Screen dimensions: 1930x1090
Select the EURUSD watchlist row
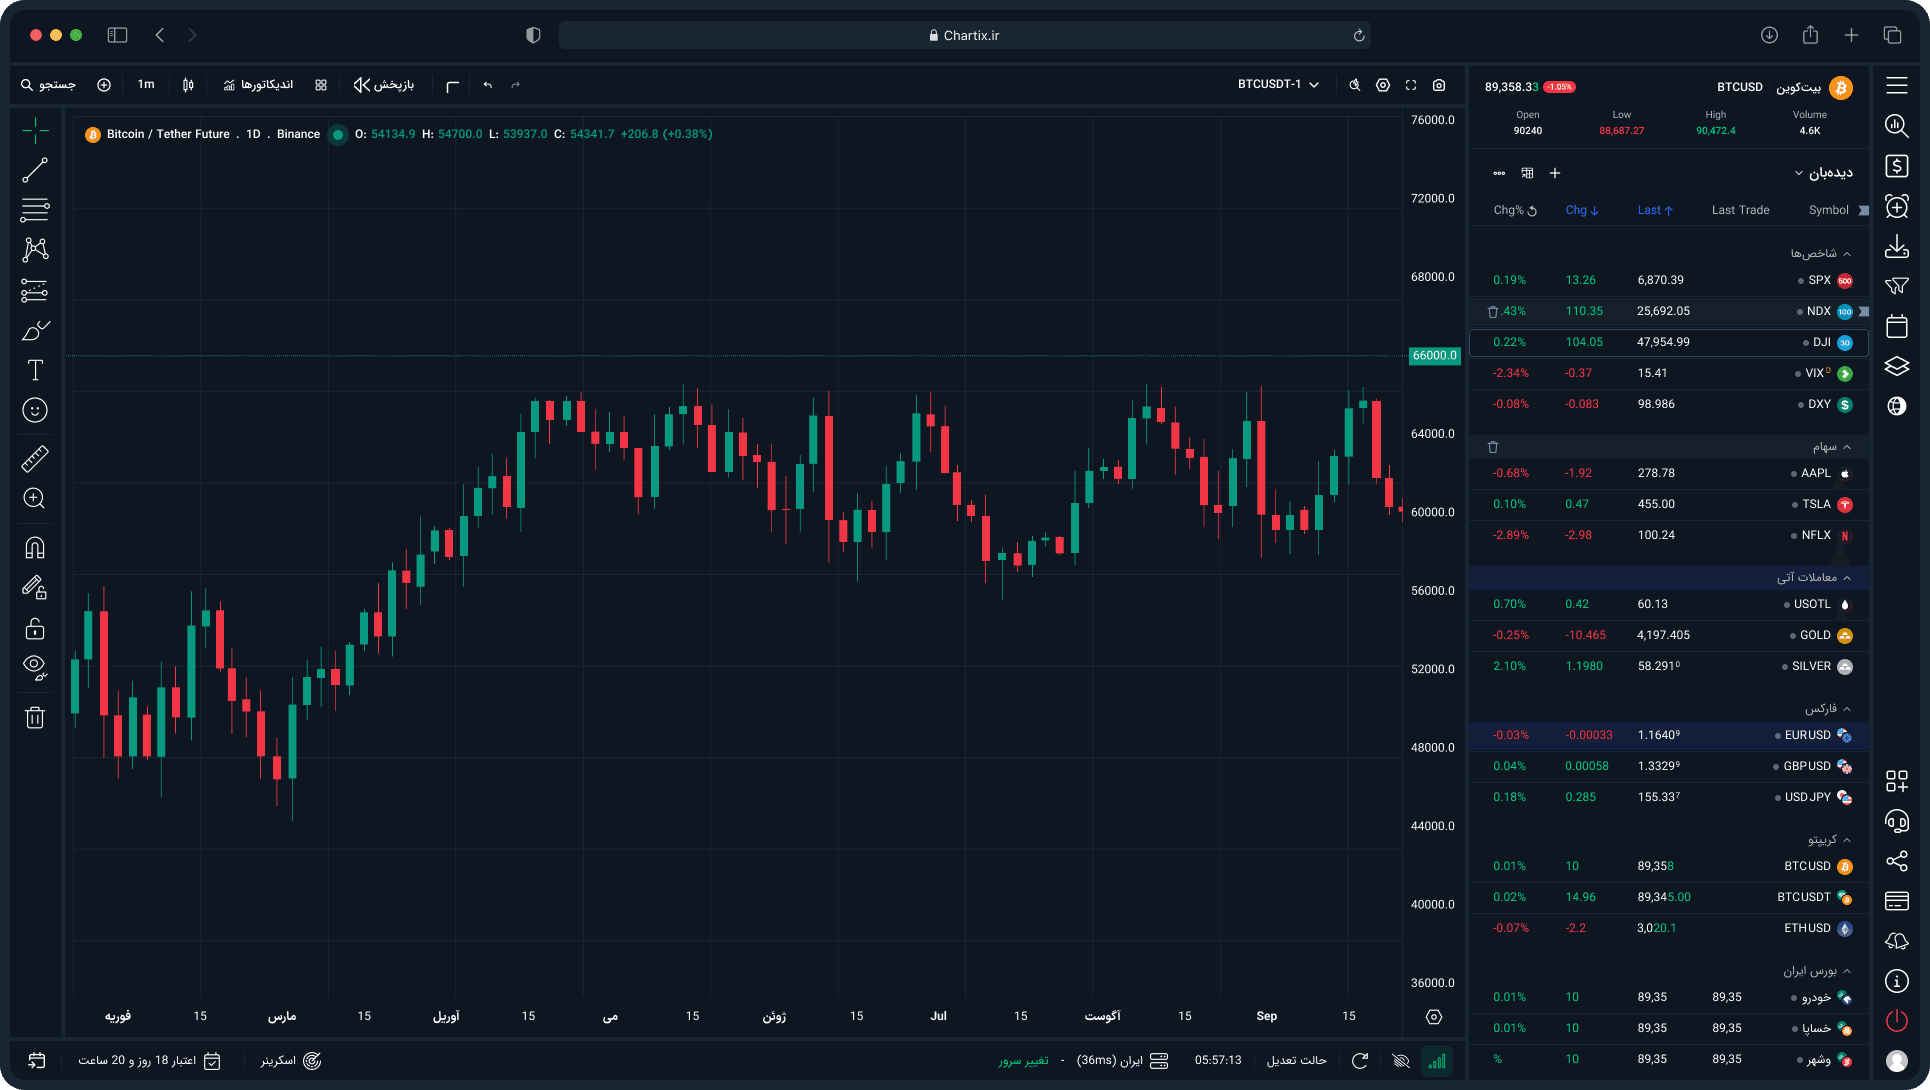[1668, 735]
